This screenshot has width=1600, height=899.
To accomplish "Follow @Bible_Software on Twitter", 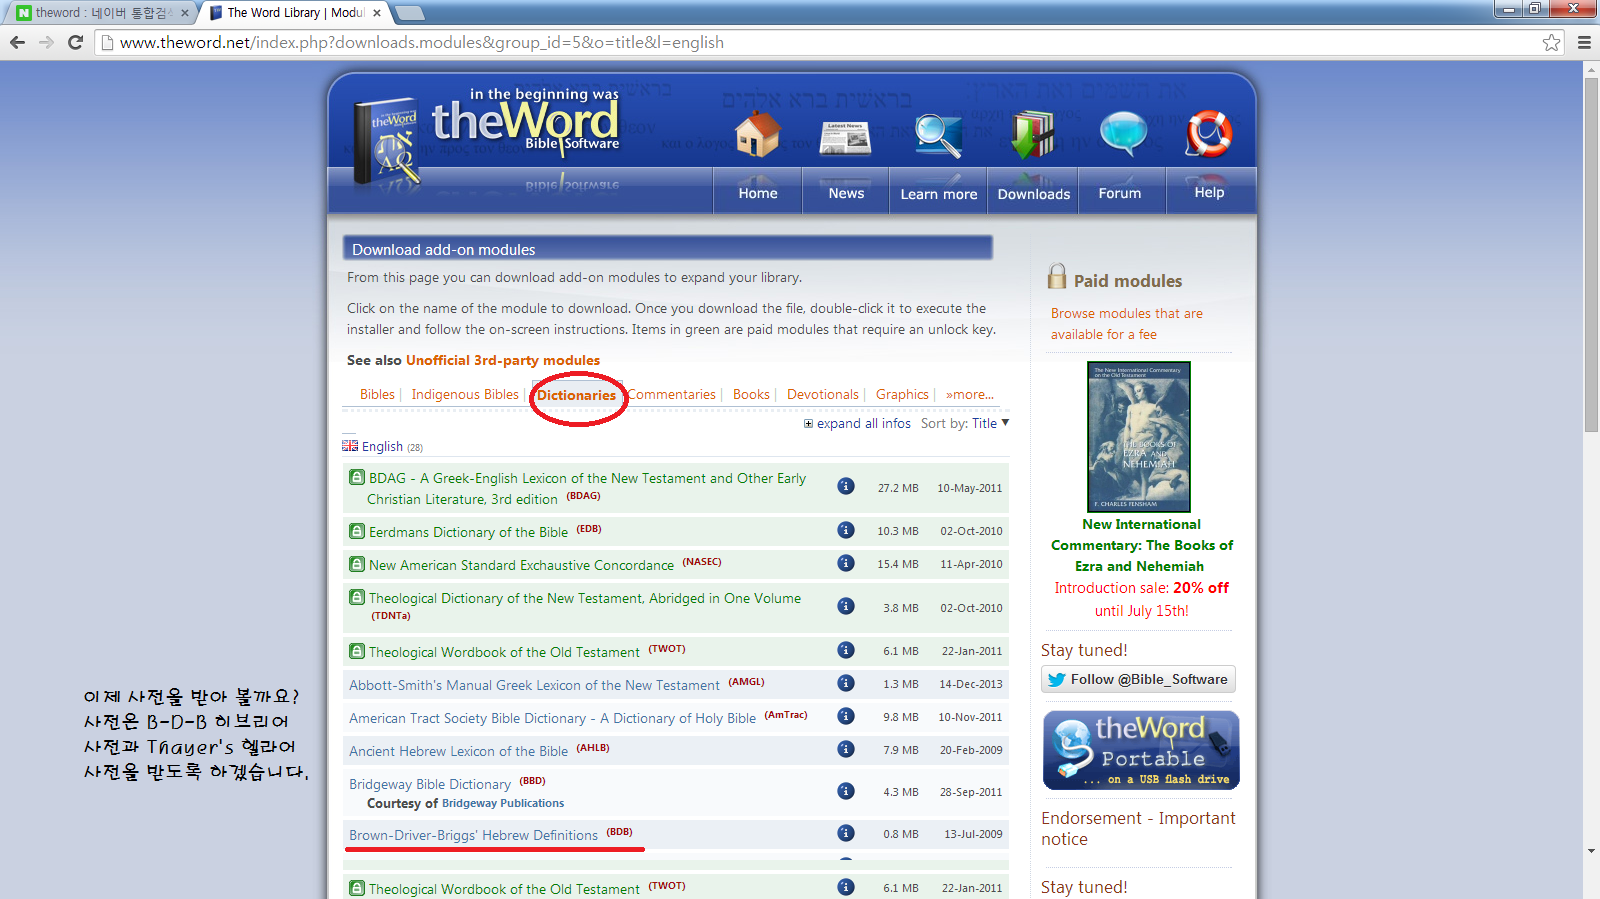I will [1138, 679].
